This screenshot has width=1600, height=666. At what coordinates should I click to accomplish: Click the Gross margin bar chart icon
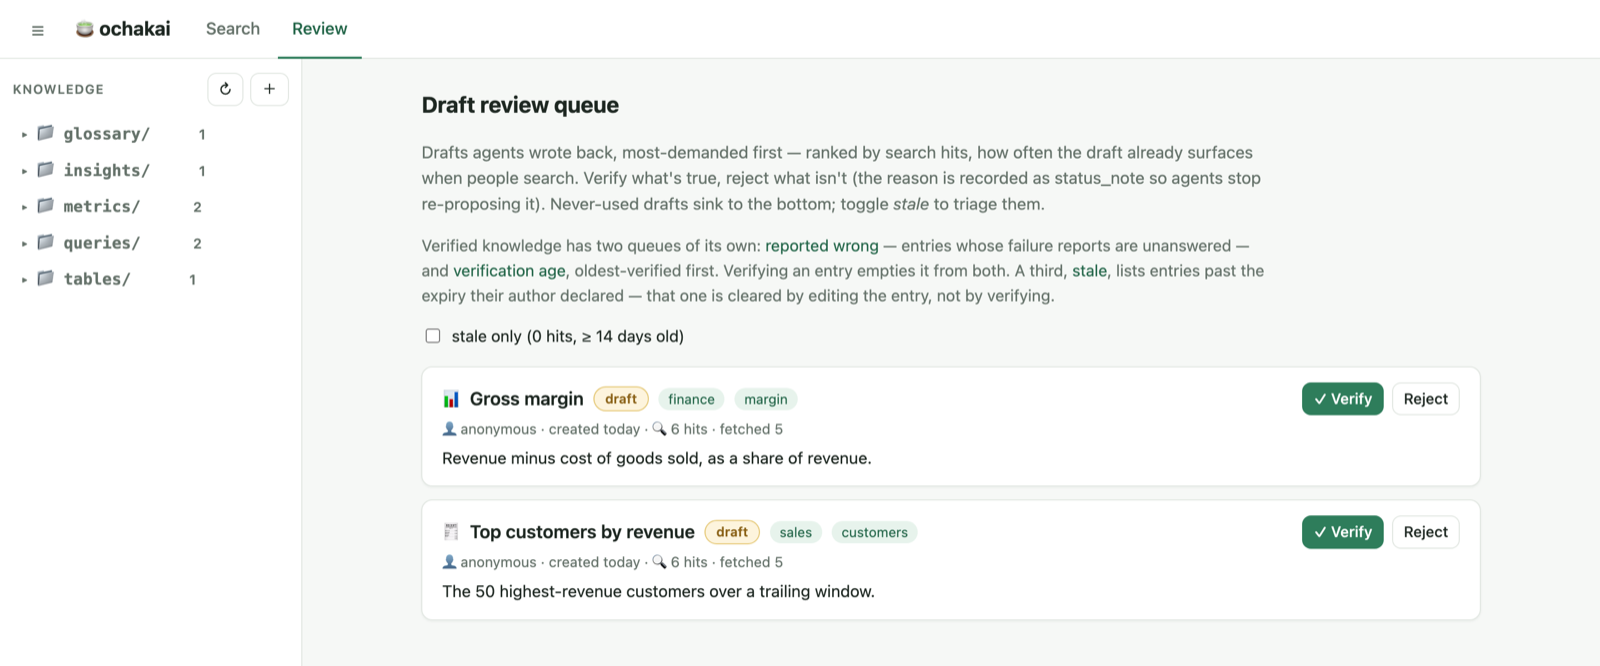451,399
